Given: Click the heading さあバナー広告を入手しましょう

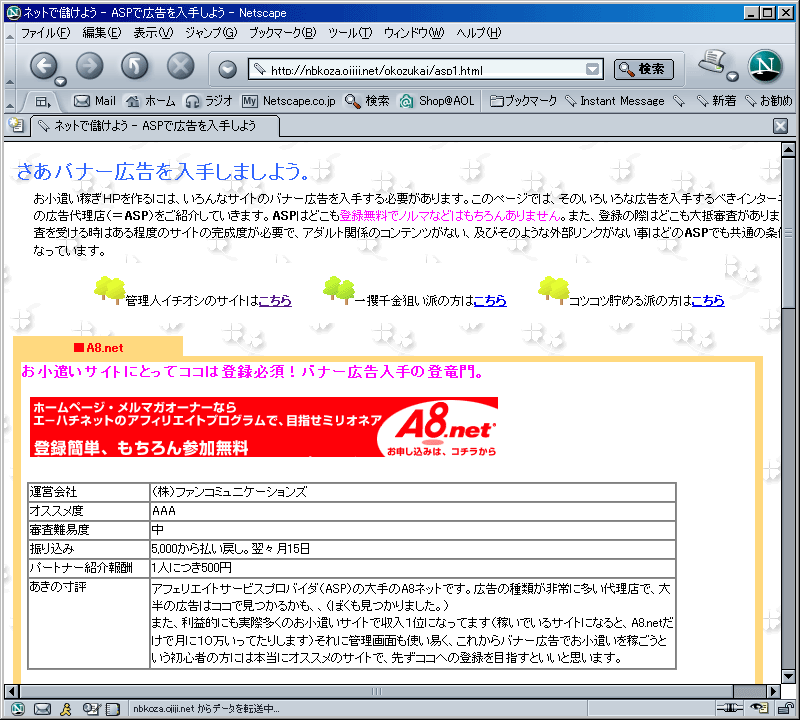Looking at the screenshot, I should (x=163, y=171).
